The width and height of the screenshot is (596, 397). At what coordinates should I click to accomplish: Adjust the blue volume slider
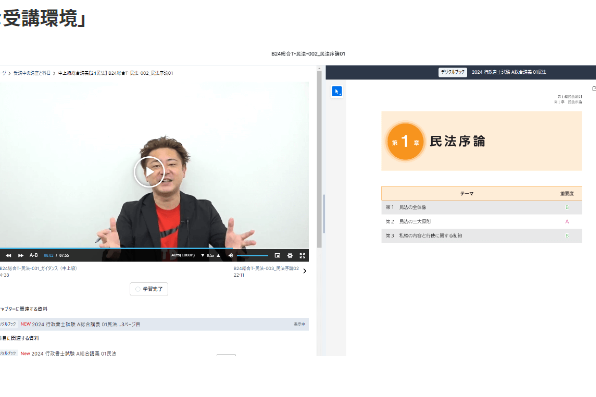coord(252,256)
